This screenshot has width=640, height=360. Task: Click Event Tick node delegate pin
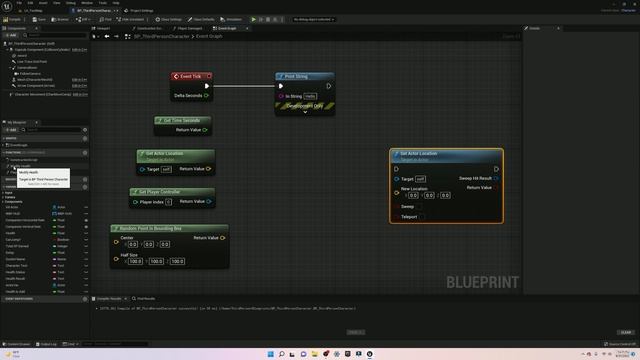[x=209, y=76]
